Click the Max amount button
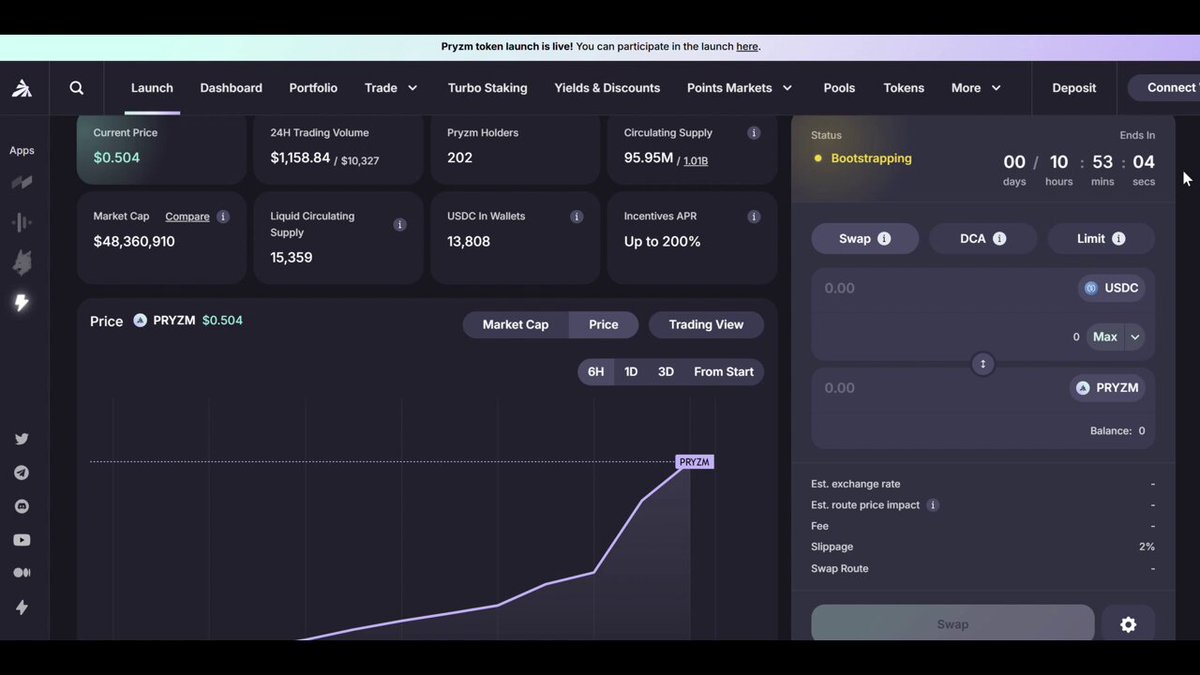 (1105, 337)
